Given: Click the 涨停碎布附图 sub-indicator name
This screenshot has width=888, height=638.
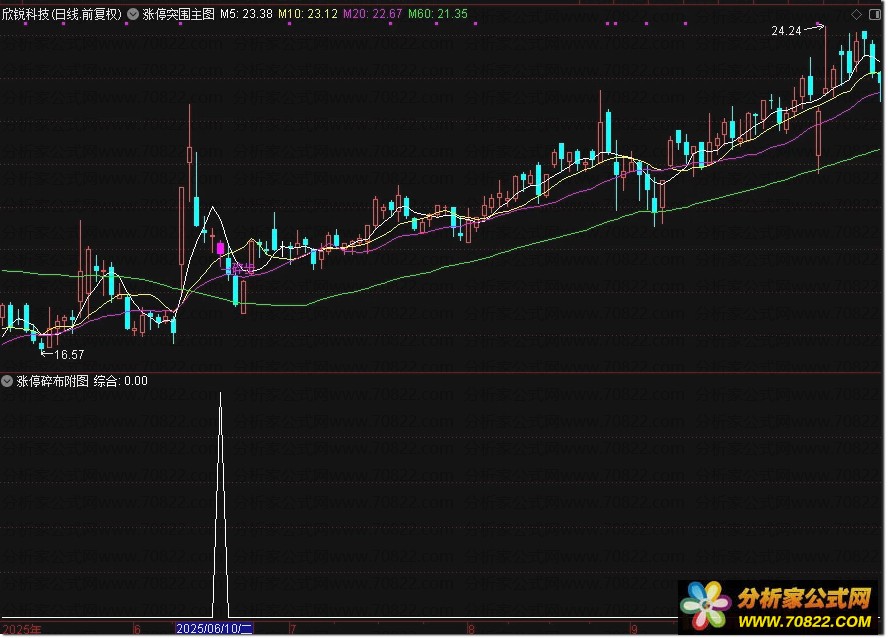Looking at the screenshot, I should pos(53,381).
